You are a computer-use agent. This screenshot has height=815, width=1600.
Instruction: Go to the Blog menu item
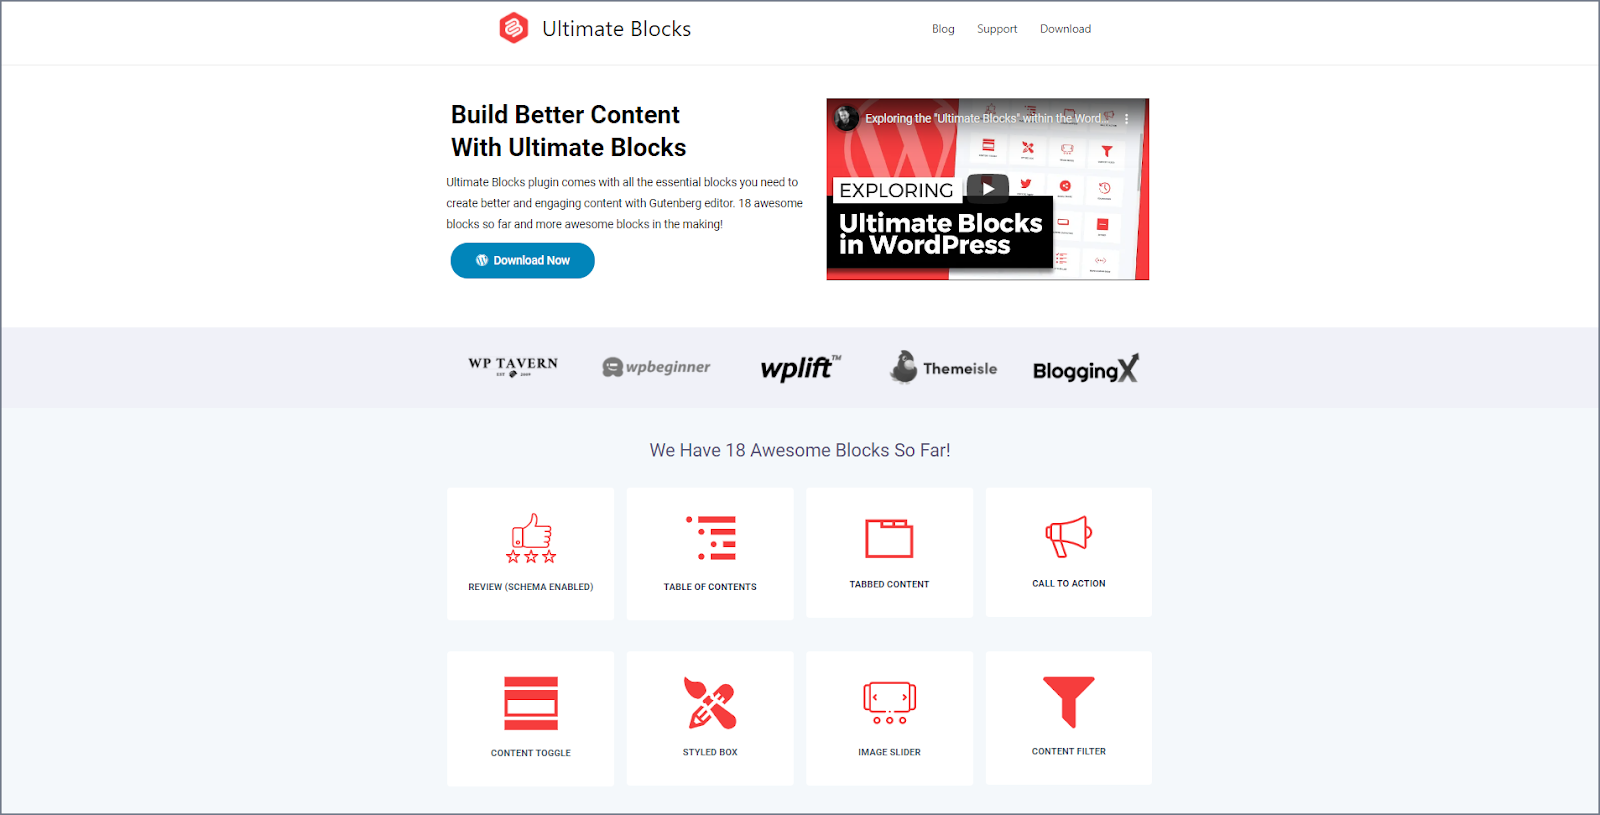(943, 29)
